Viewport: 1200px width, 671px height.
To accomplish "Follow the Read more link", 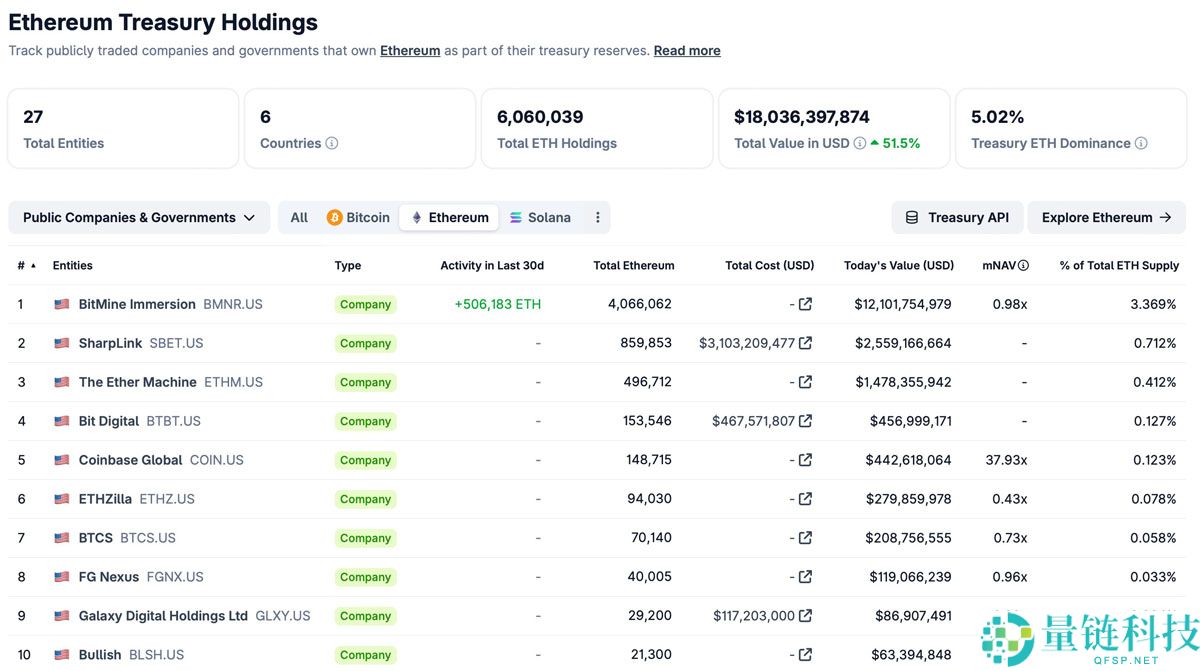I will pos(687,50).
